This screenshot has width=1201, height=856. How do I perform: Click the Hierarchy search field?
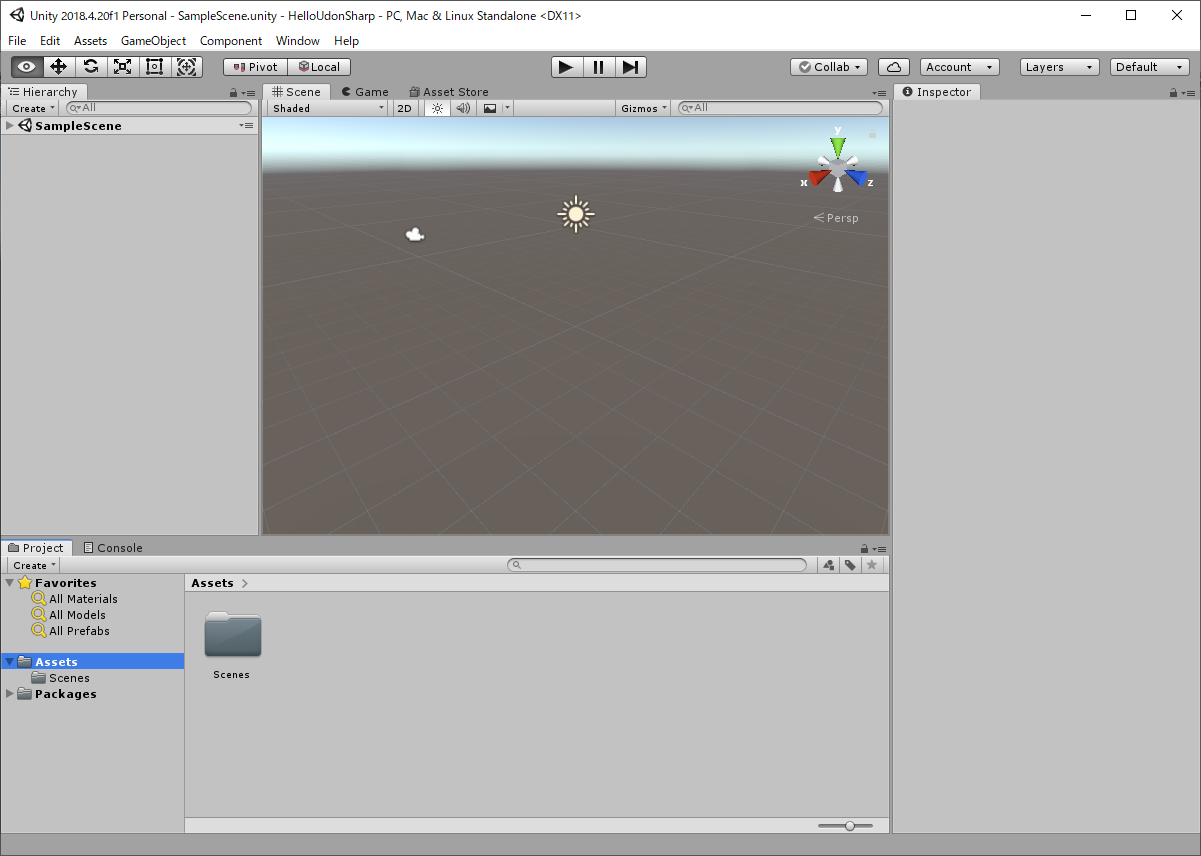pos(159,108)
